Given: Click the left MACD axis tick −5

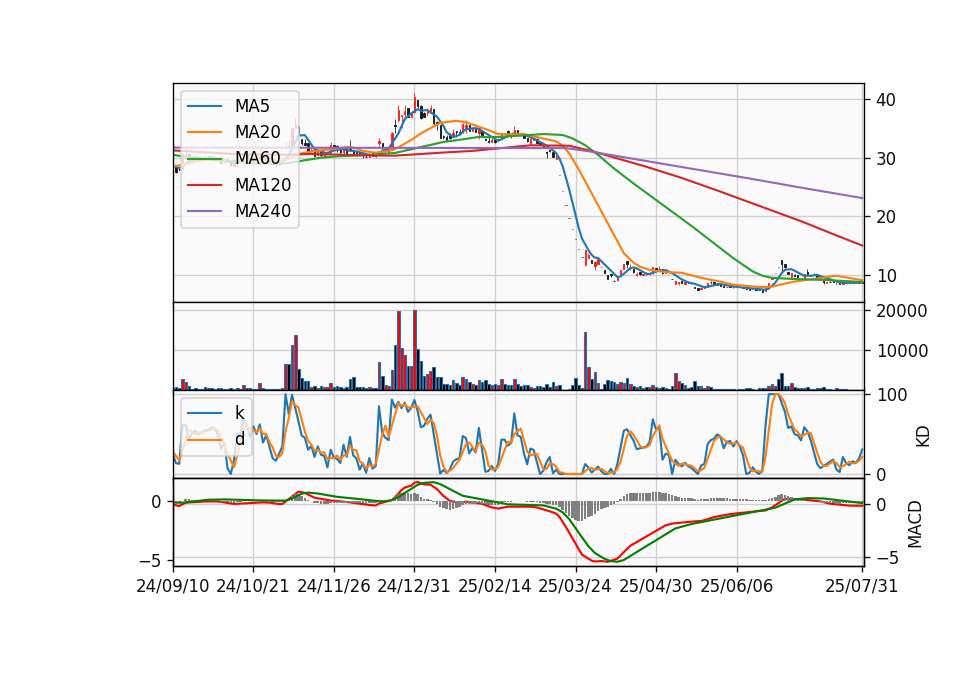Looking at the screenshot, I should pyautogui.click(x=151, y=560).
